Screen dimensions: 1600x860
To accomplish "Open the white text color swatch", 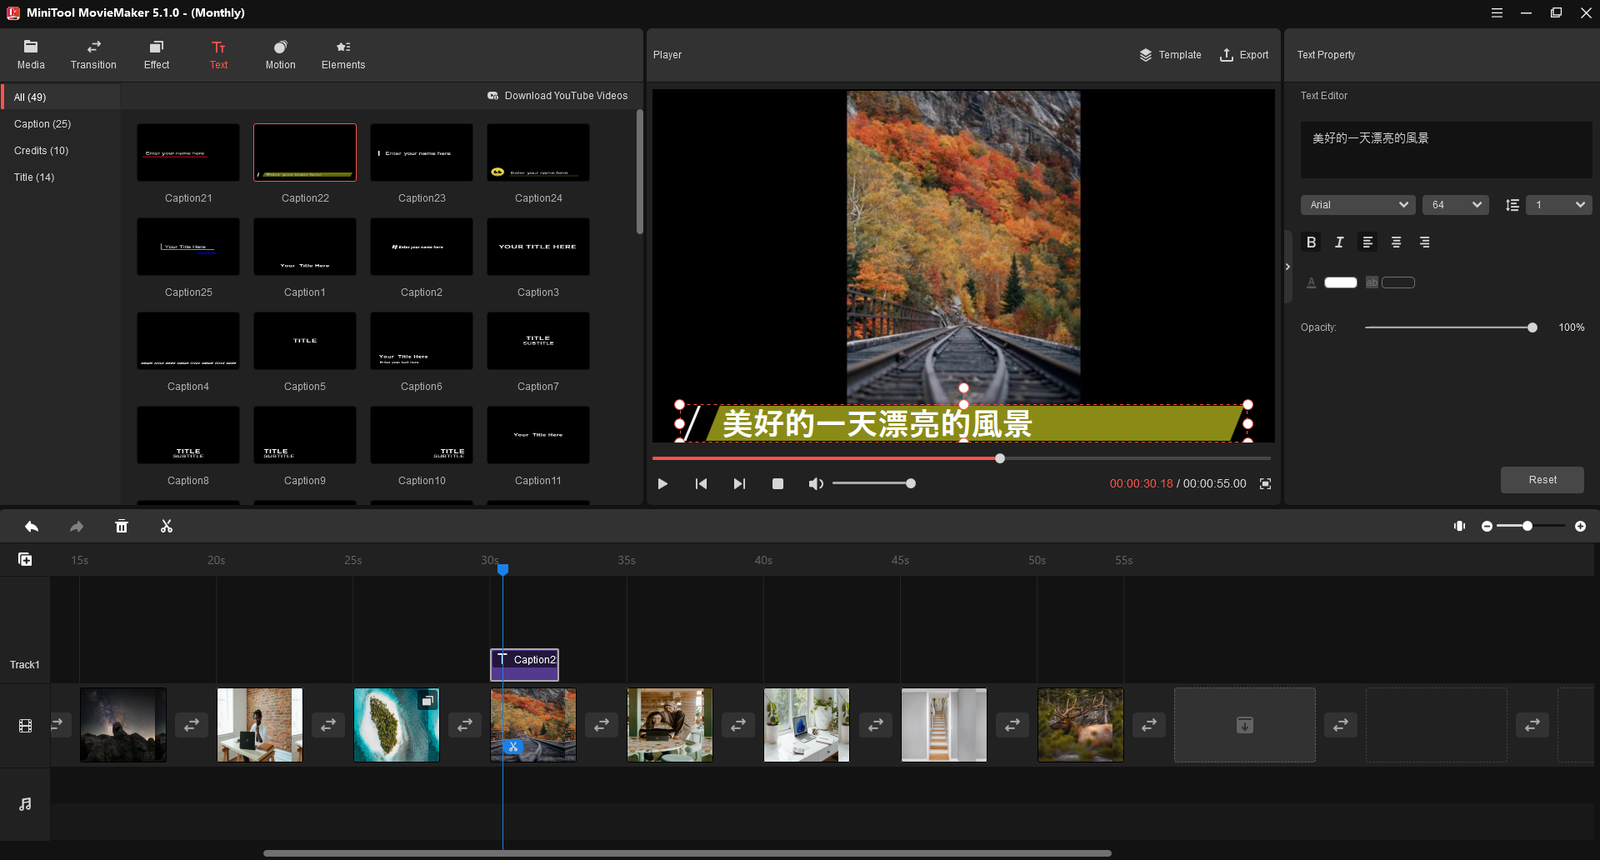I will (x=1340, y=283).
